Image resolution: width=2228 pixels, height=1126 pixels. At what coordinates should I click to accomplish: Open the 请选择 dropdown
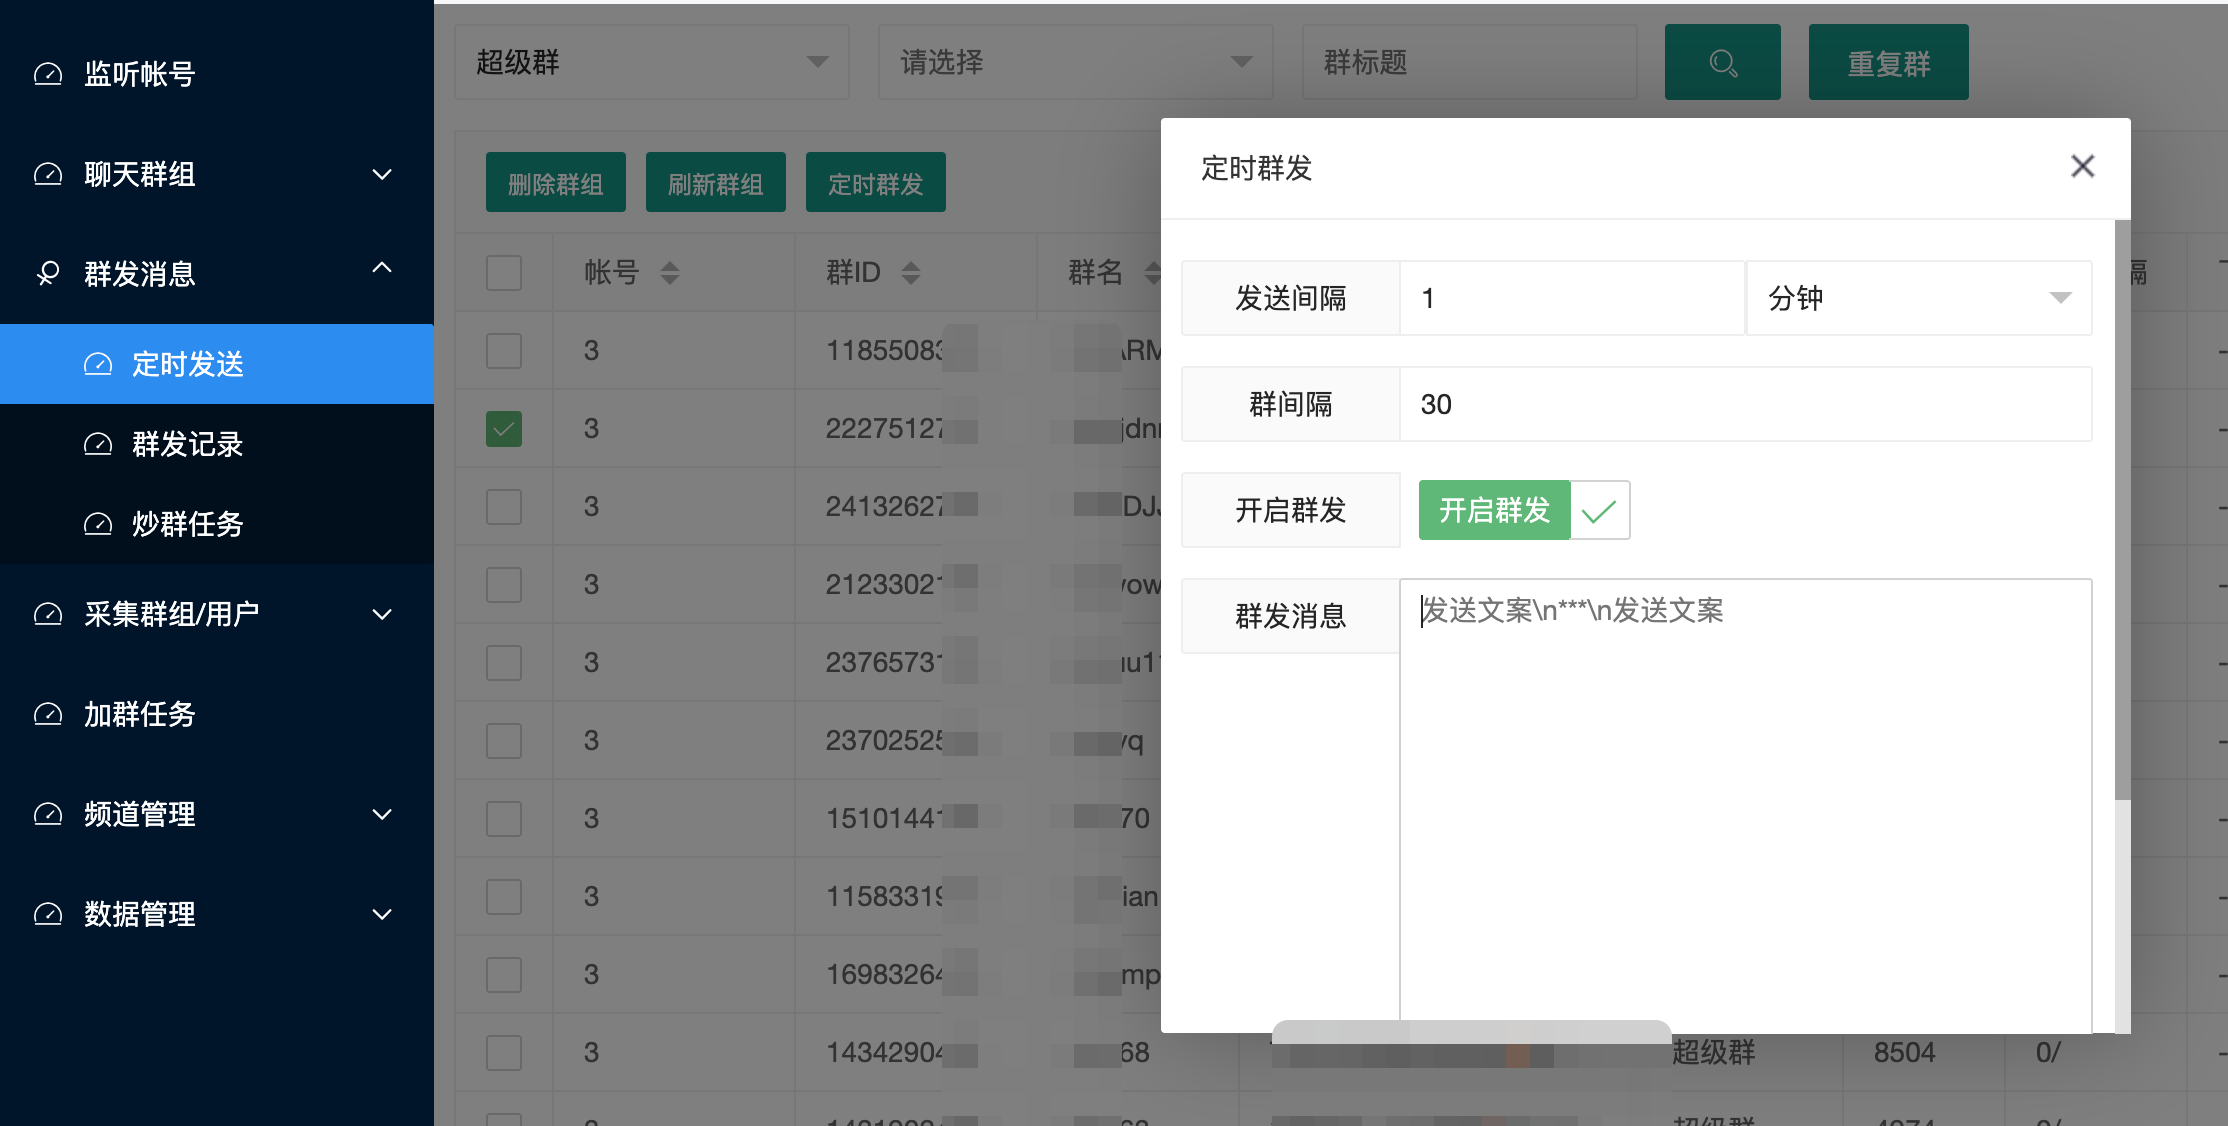pos(1076,62)
